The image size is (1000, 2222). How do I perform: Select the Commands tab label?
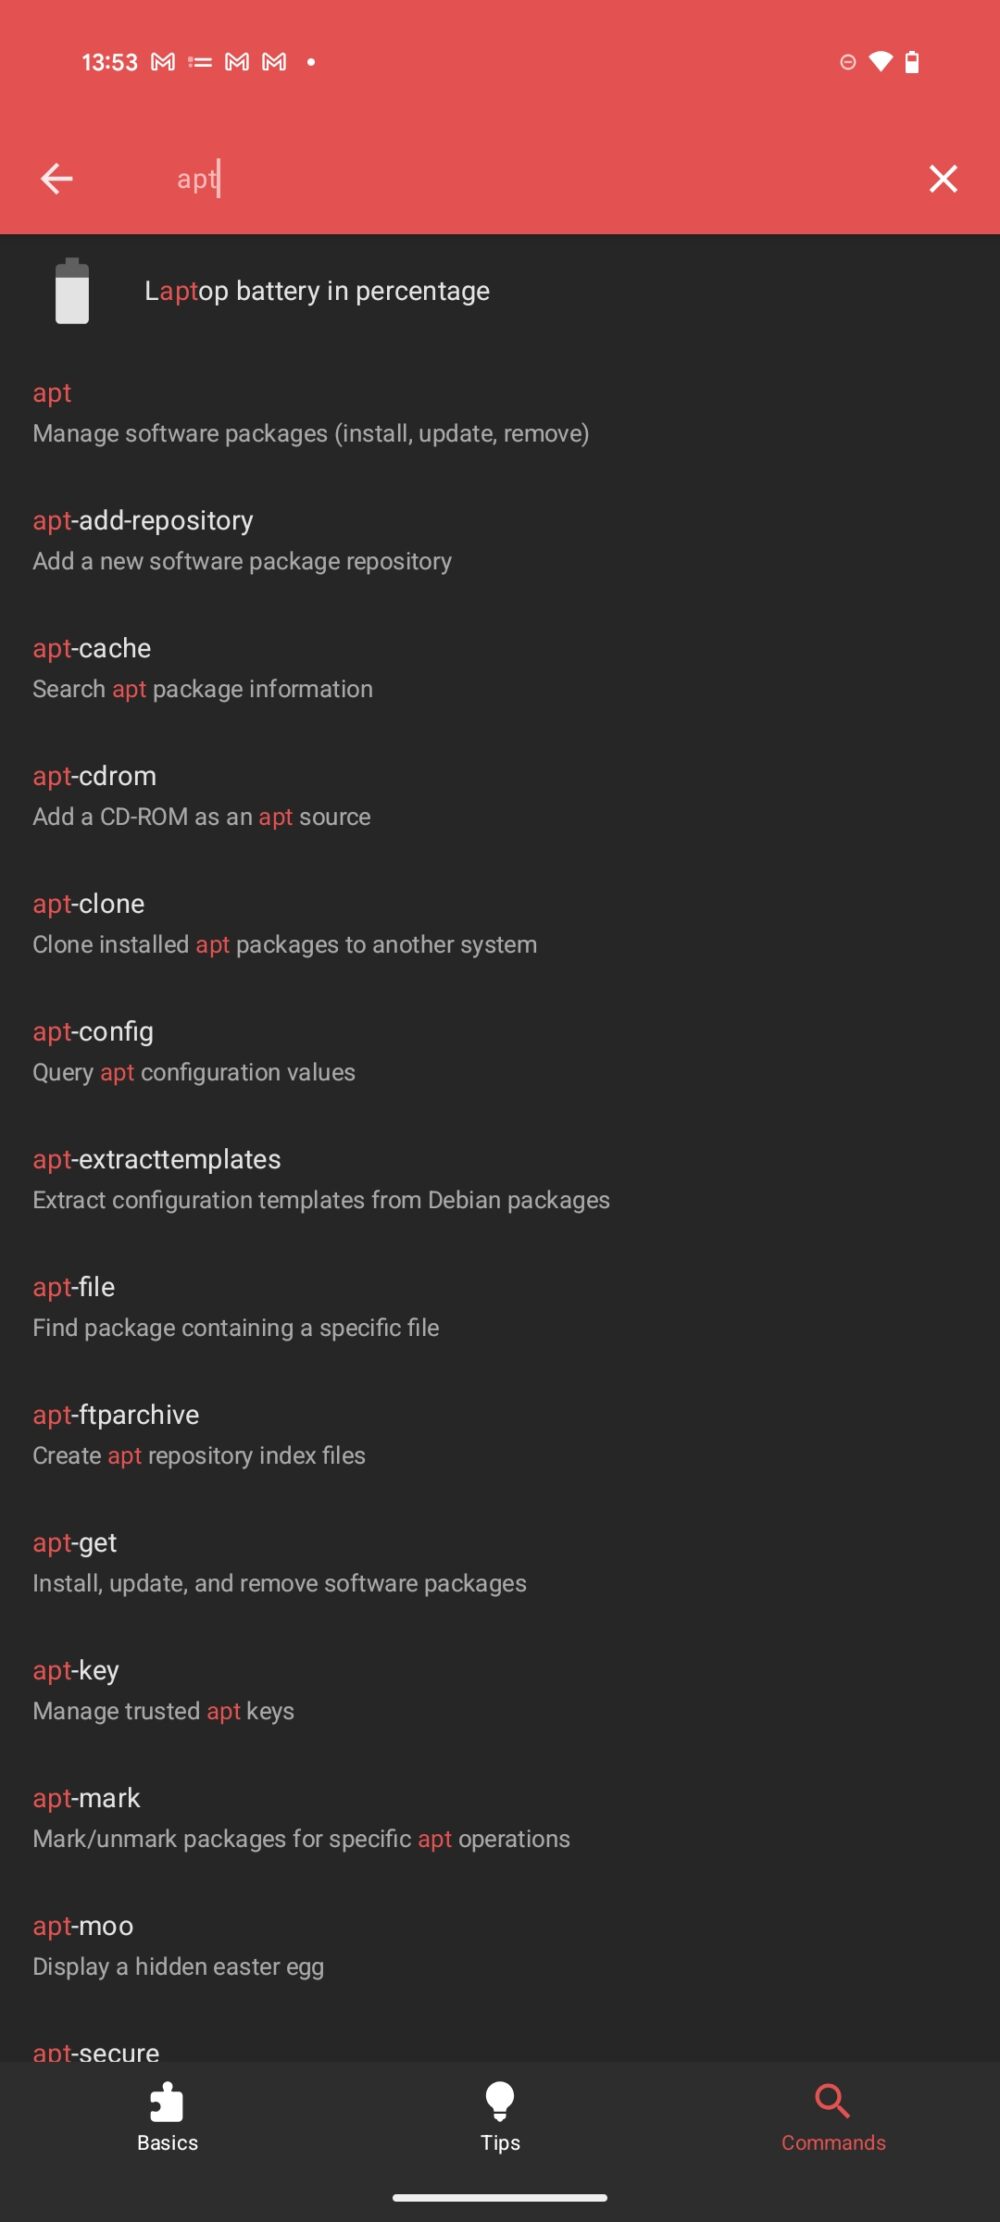tap(832, 2143)
